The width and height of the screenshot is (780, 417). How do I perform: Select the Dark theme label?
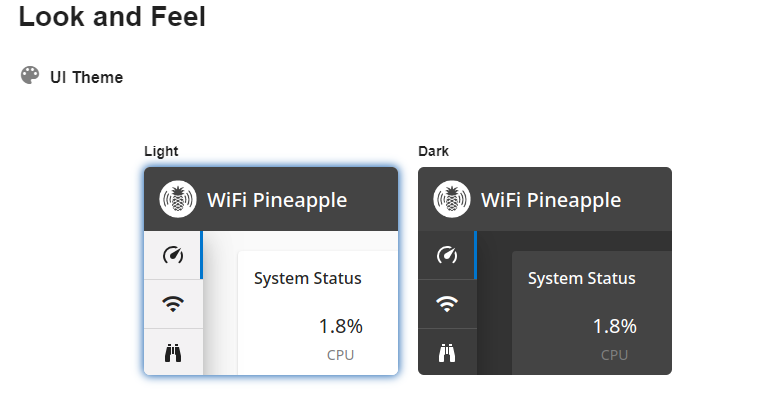tap(433, 151)
